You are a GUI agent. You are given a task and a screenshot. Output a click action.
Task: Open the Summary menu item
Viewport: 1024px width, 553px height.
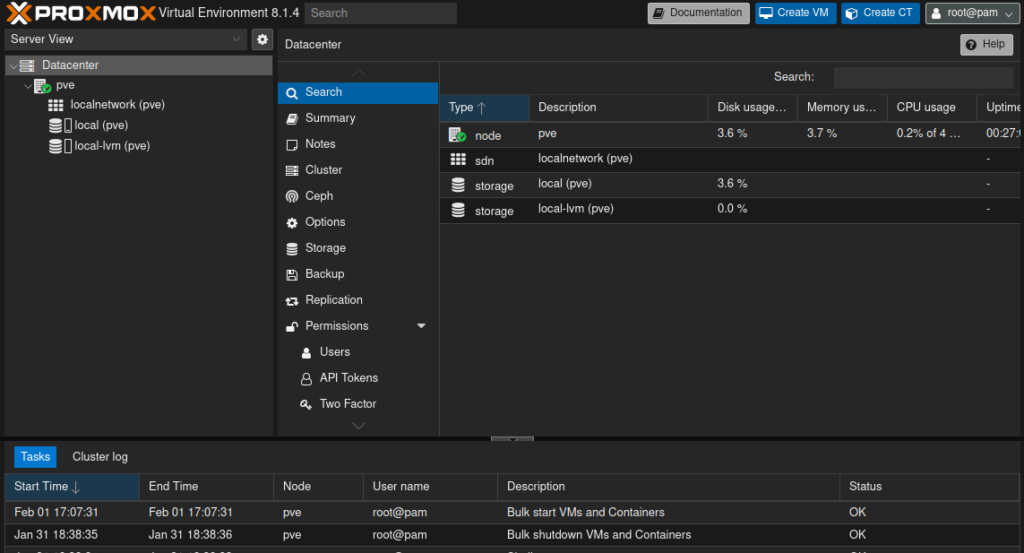(x=358, y=118)
